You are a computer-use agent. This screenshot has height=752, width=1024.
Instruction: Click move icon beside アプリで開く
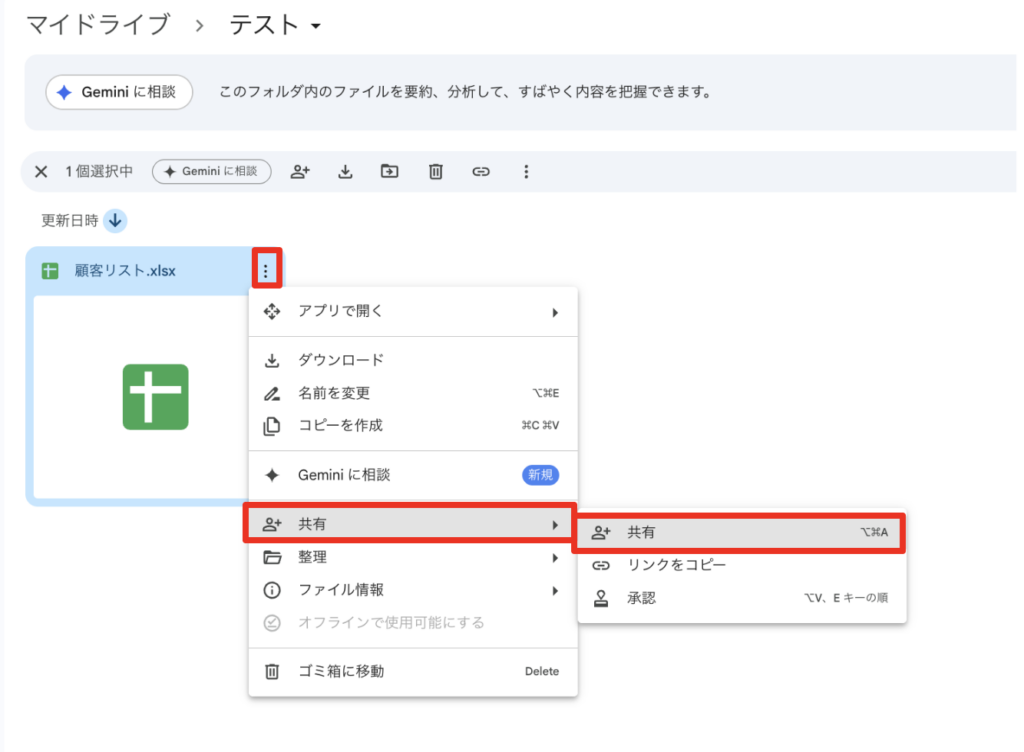click(272, 311)
